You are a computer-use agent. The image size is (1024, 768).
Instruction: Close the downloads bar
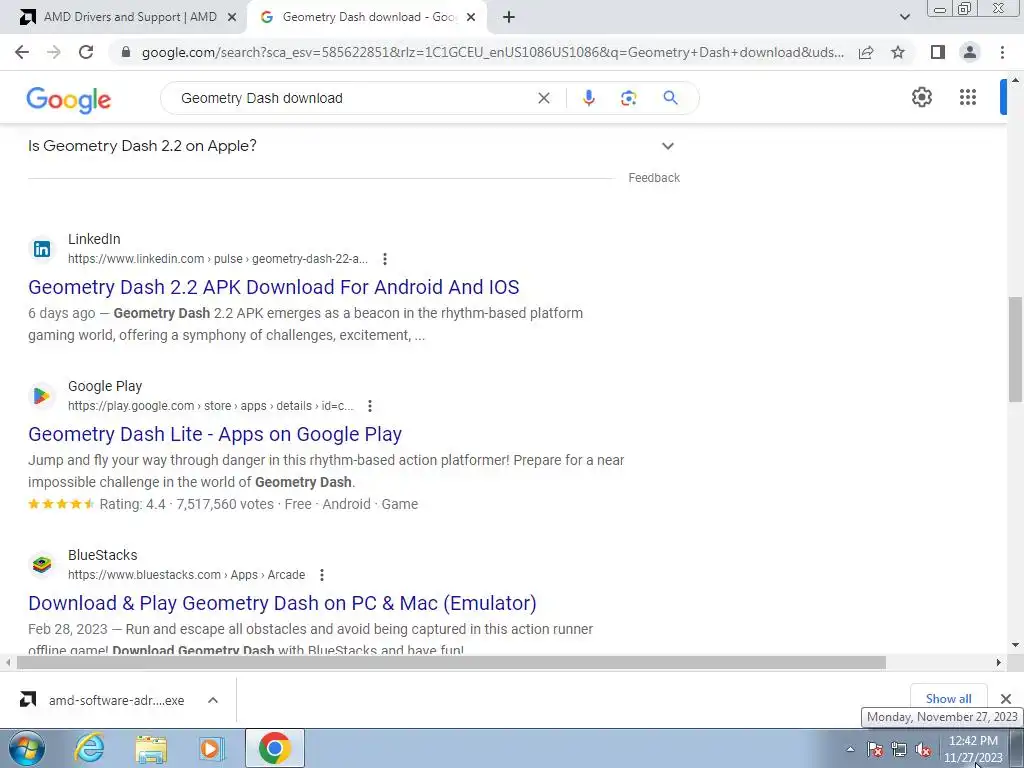point(1006,699)
